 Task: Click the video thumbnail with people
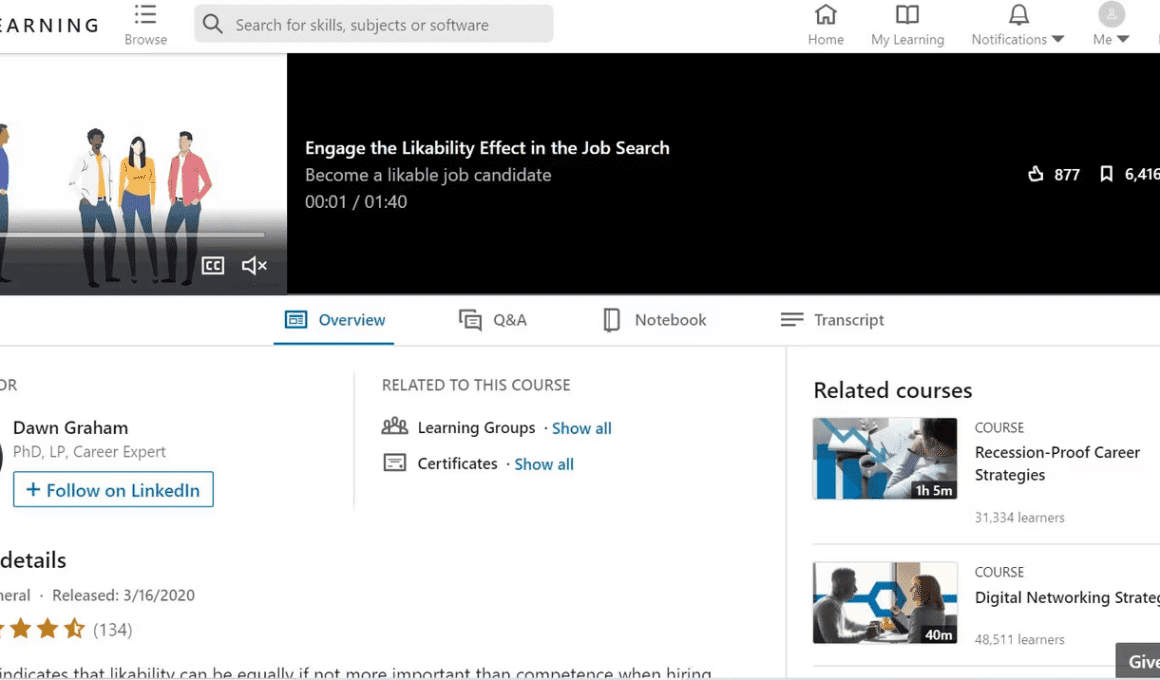click(143, 174)
